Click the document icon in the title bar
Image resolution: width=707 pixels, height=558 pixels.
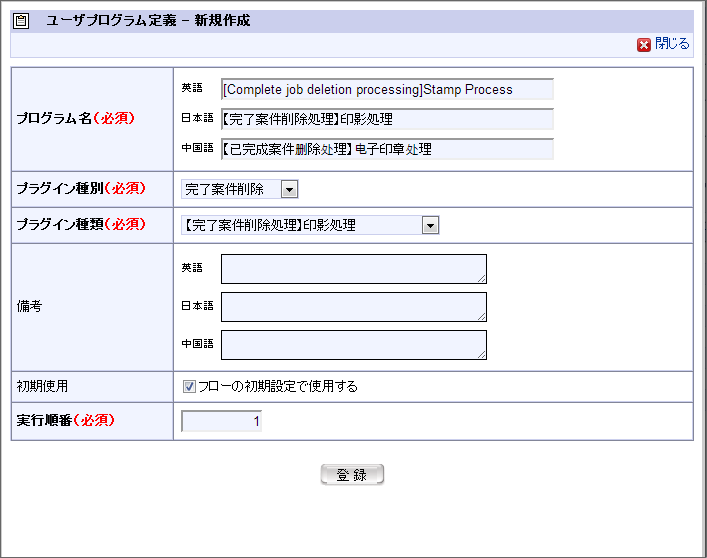(x=22, y=21)
